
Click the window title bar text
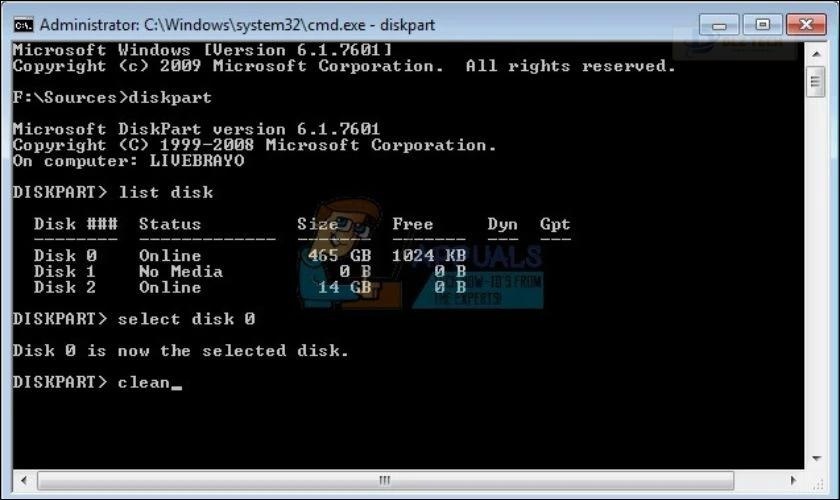[237, 25]
